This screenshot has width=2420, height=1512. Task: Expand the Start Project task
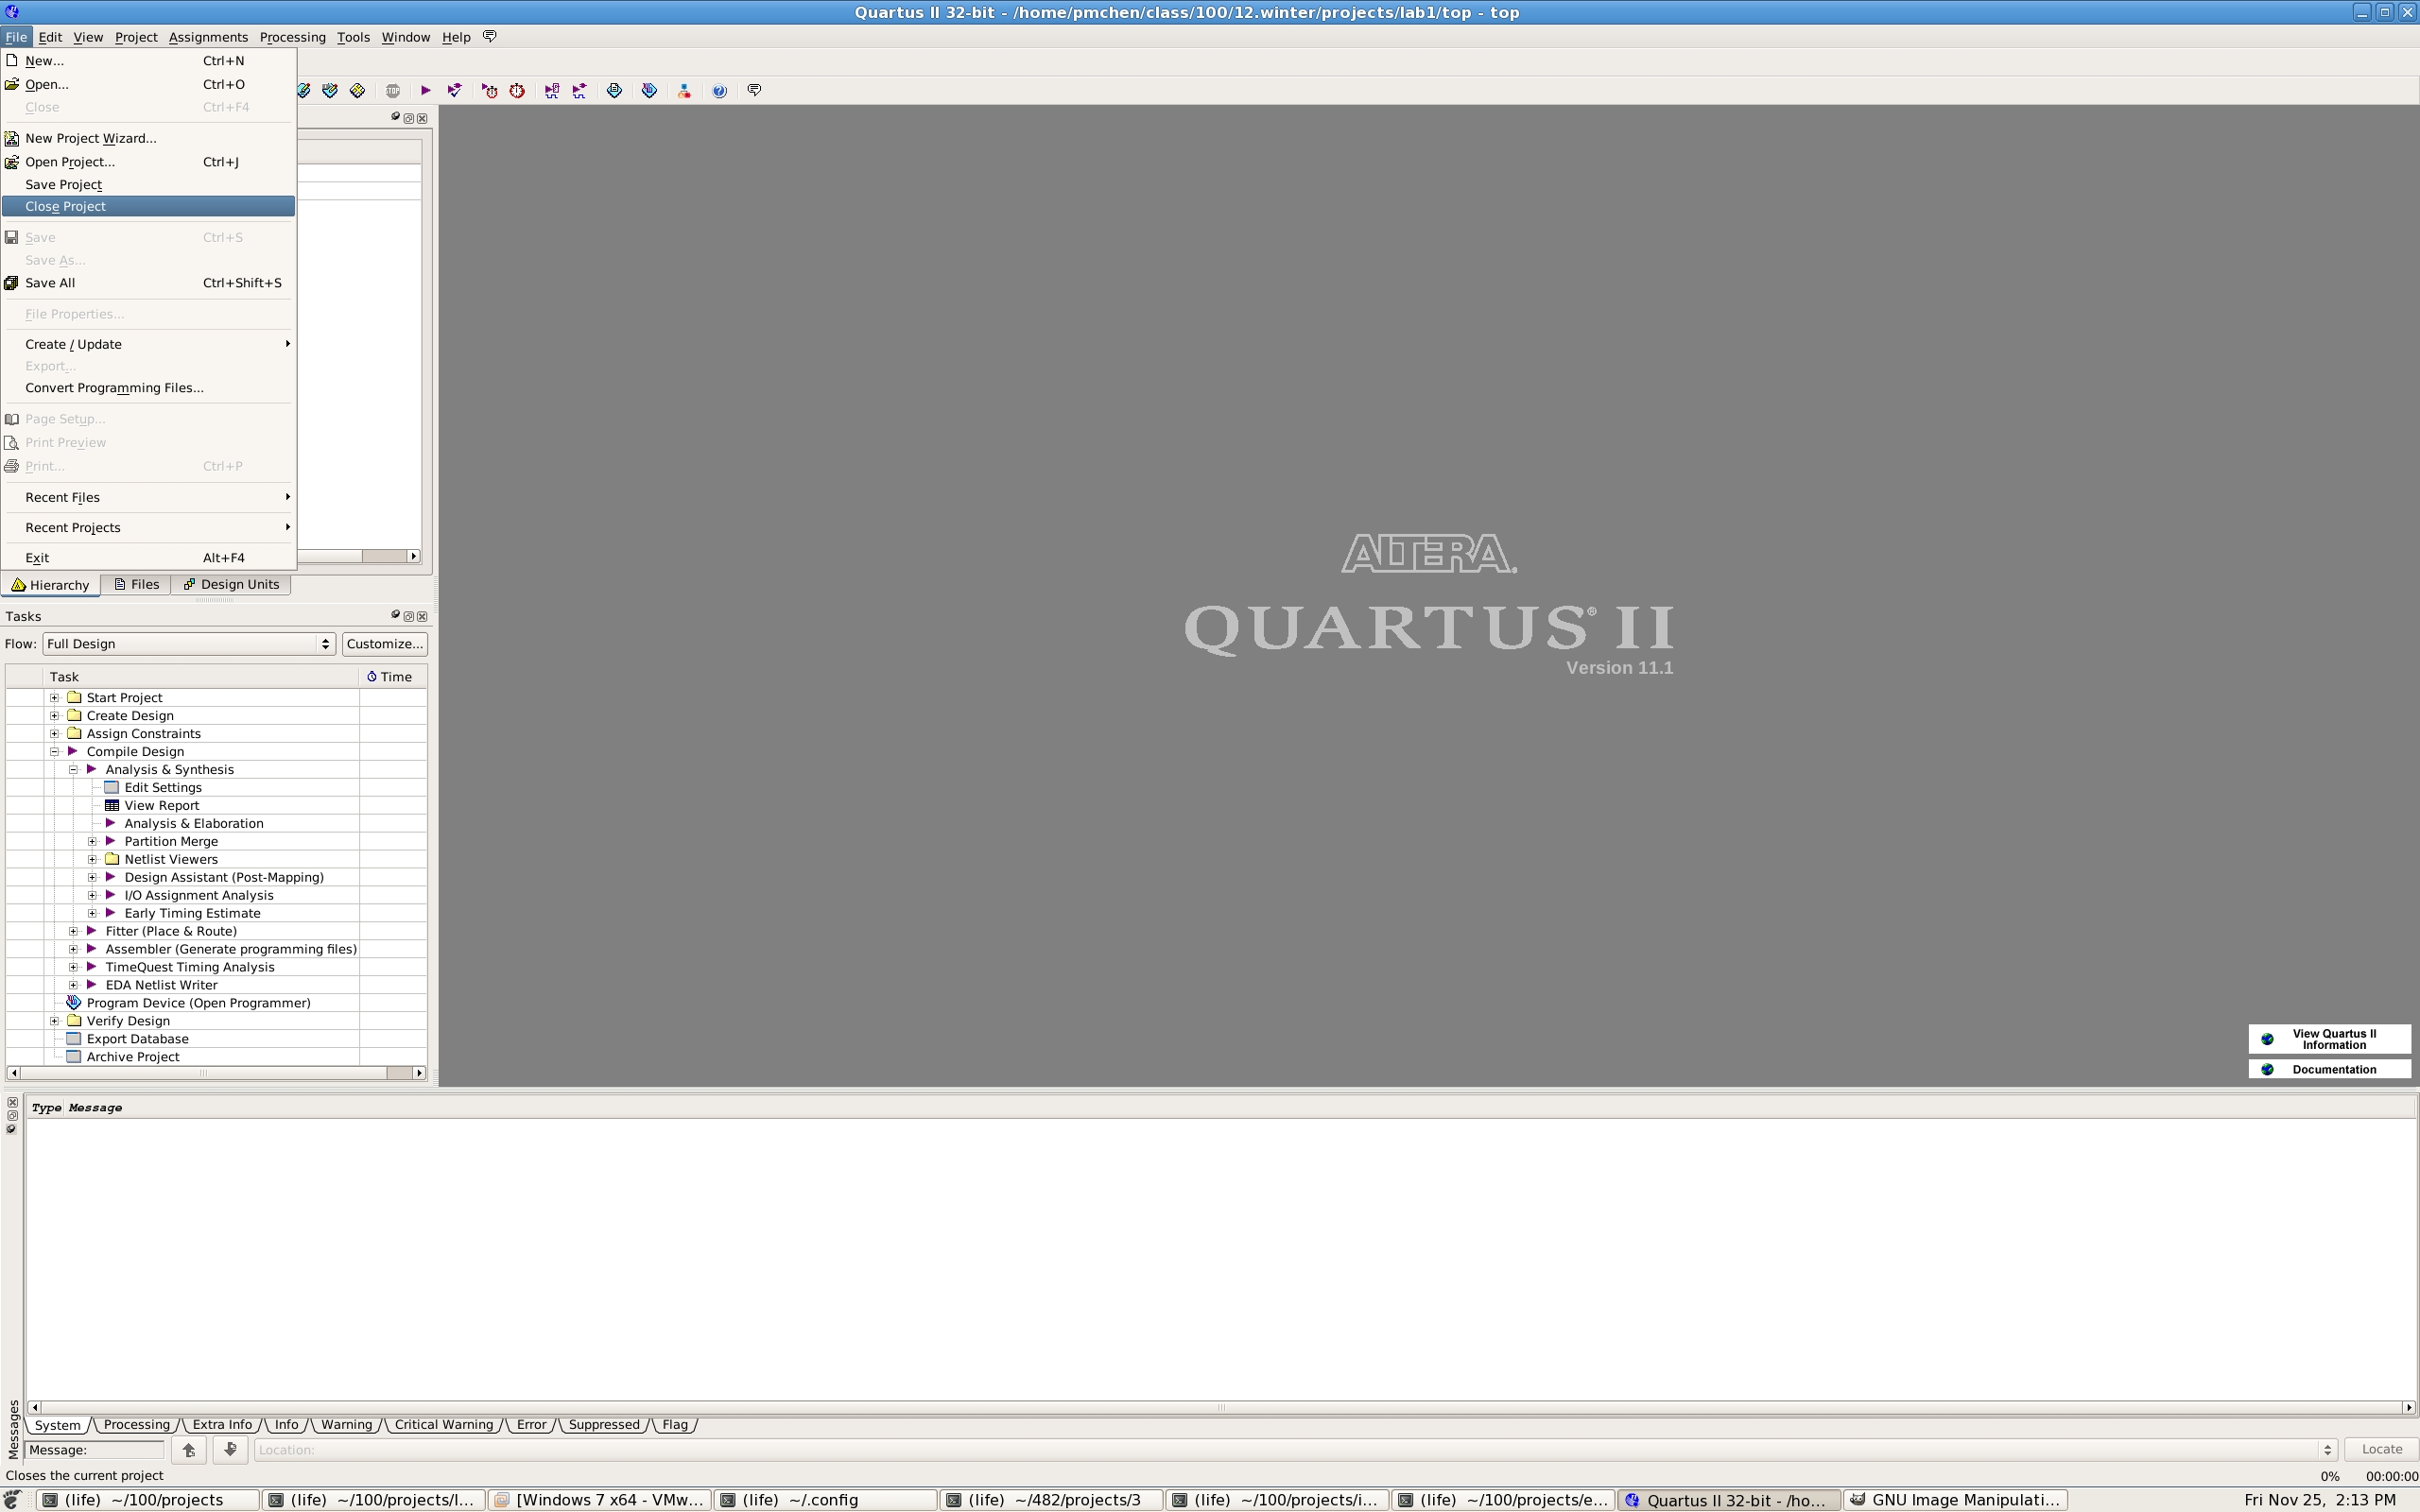click(55, 697)
